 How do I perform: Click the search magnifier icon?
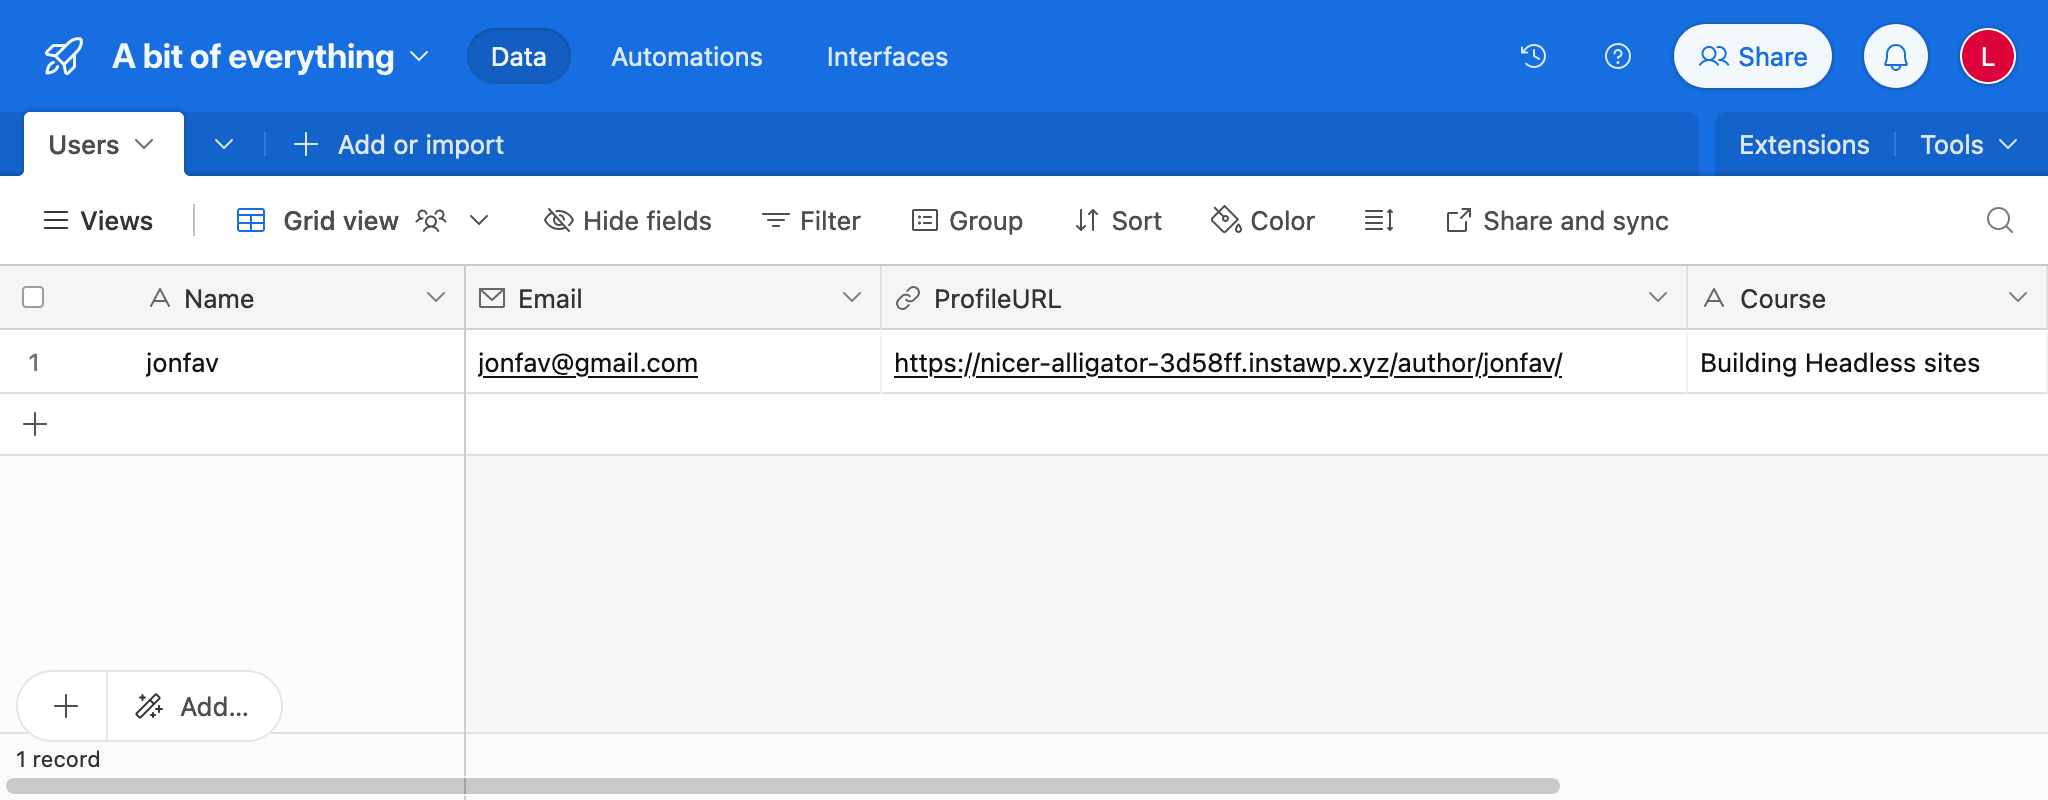point(1999,220)
